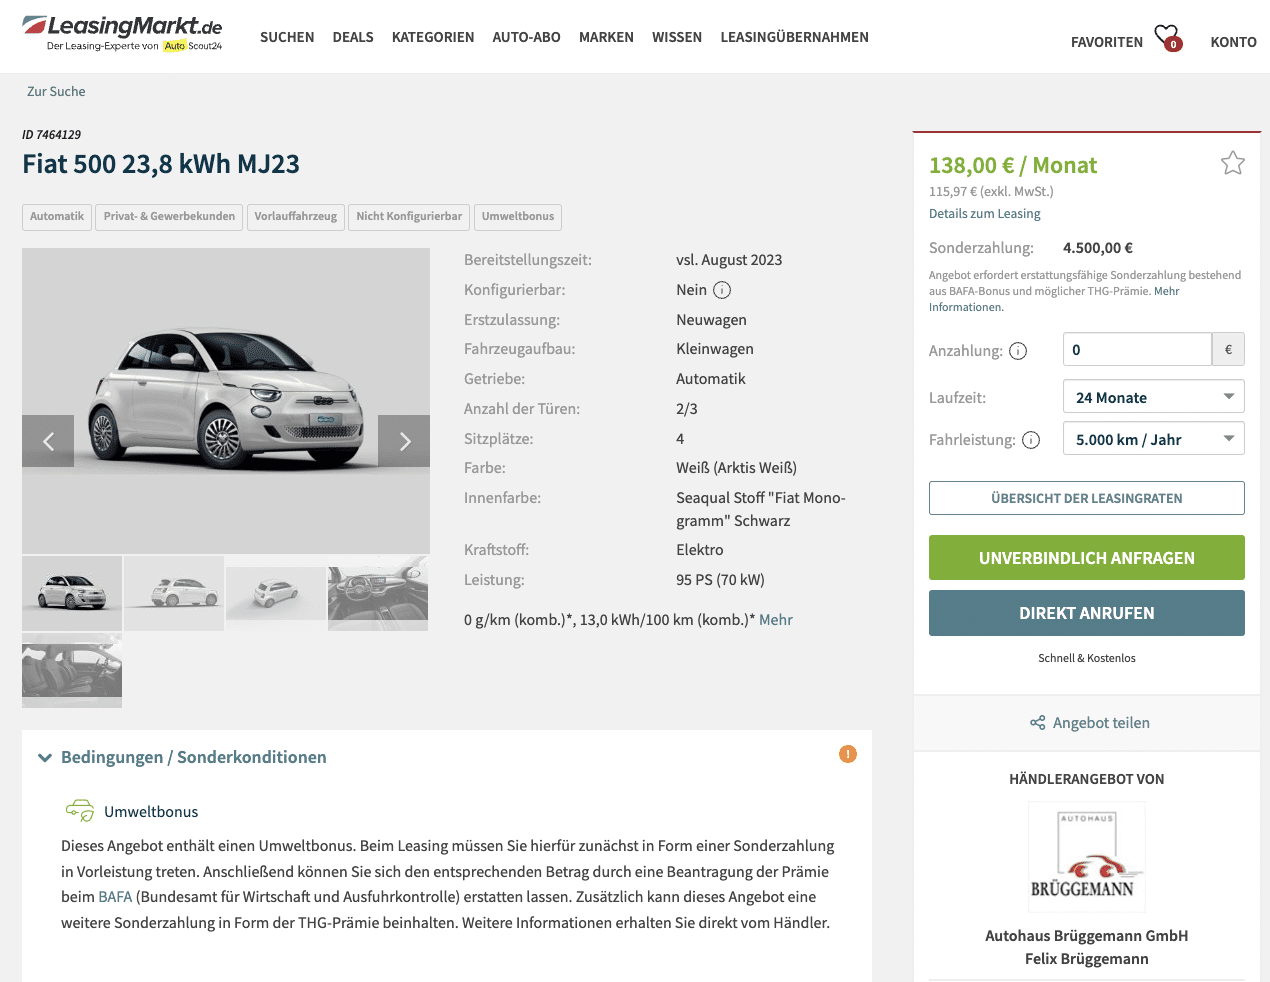
Task: Select third thumbnail, top rear view
Action: (276, 593)
